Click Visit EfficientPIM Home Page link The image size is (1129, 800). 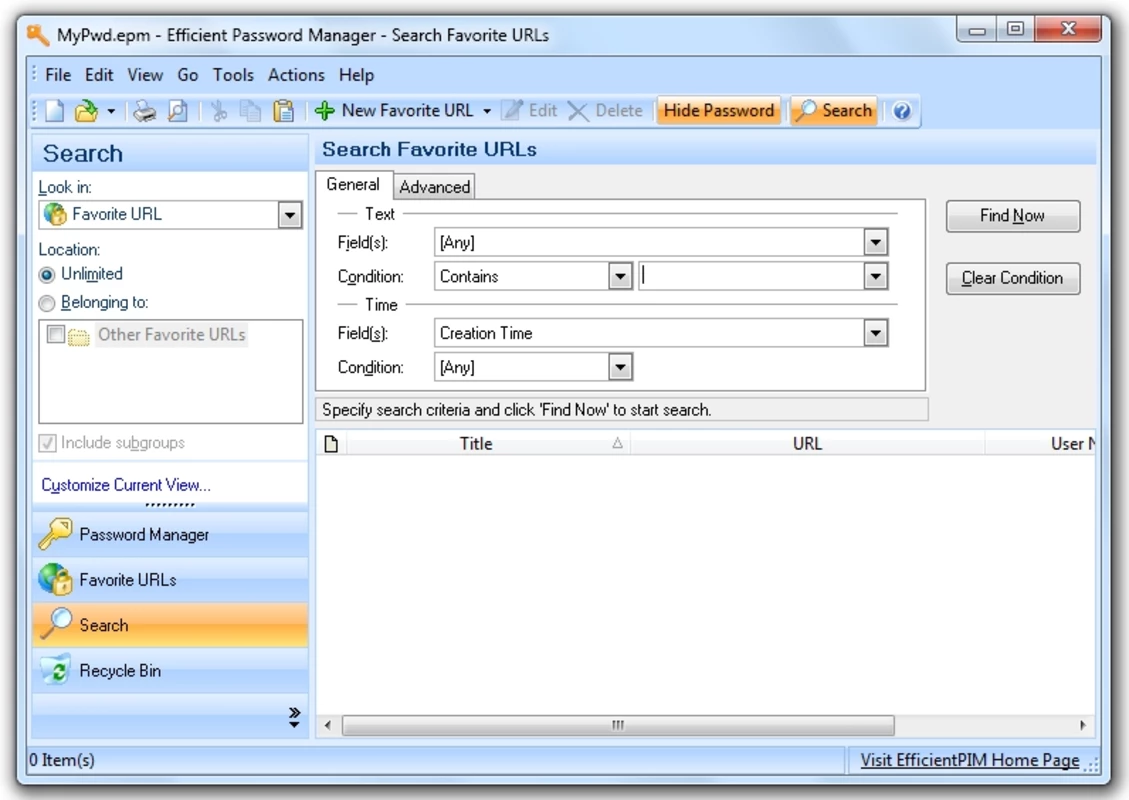coord(970,760)
